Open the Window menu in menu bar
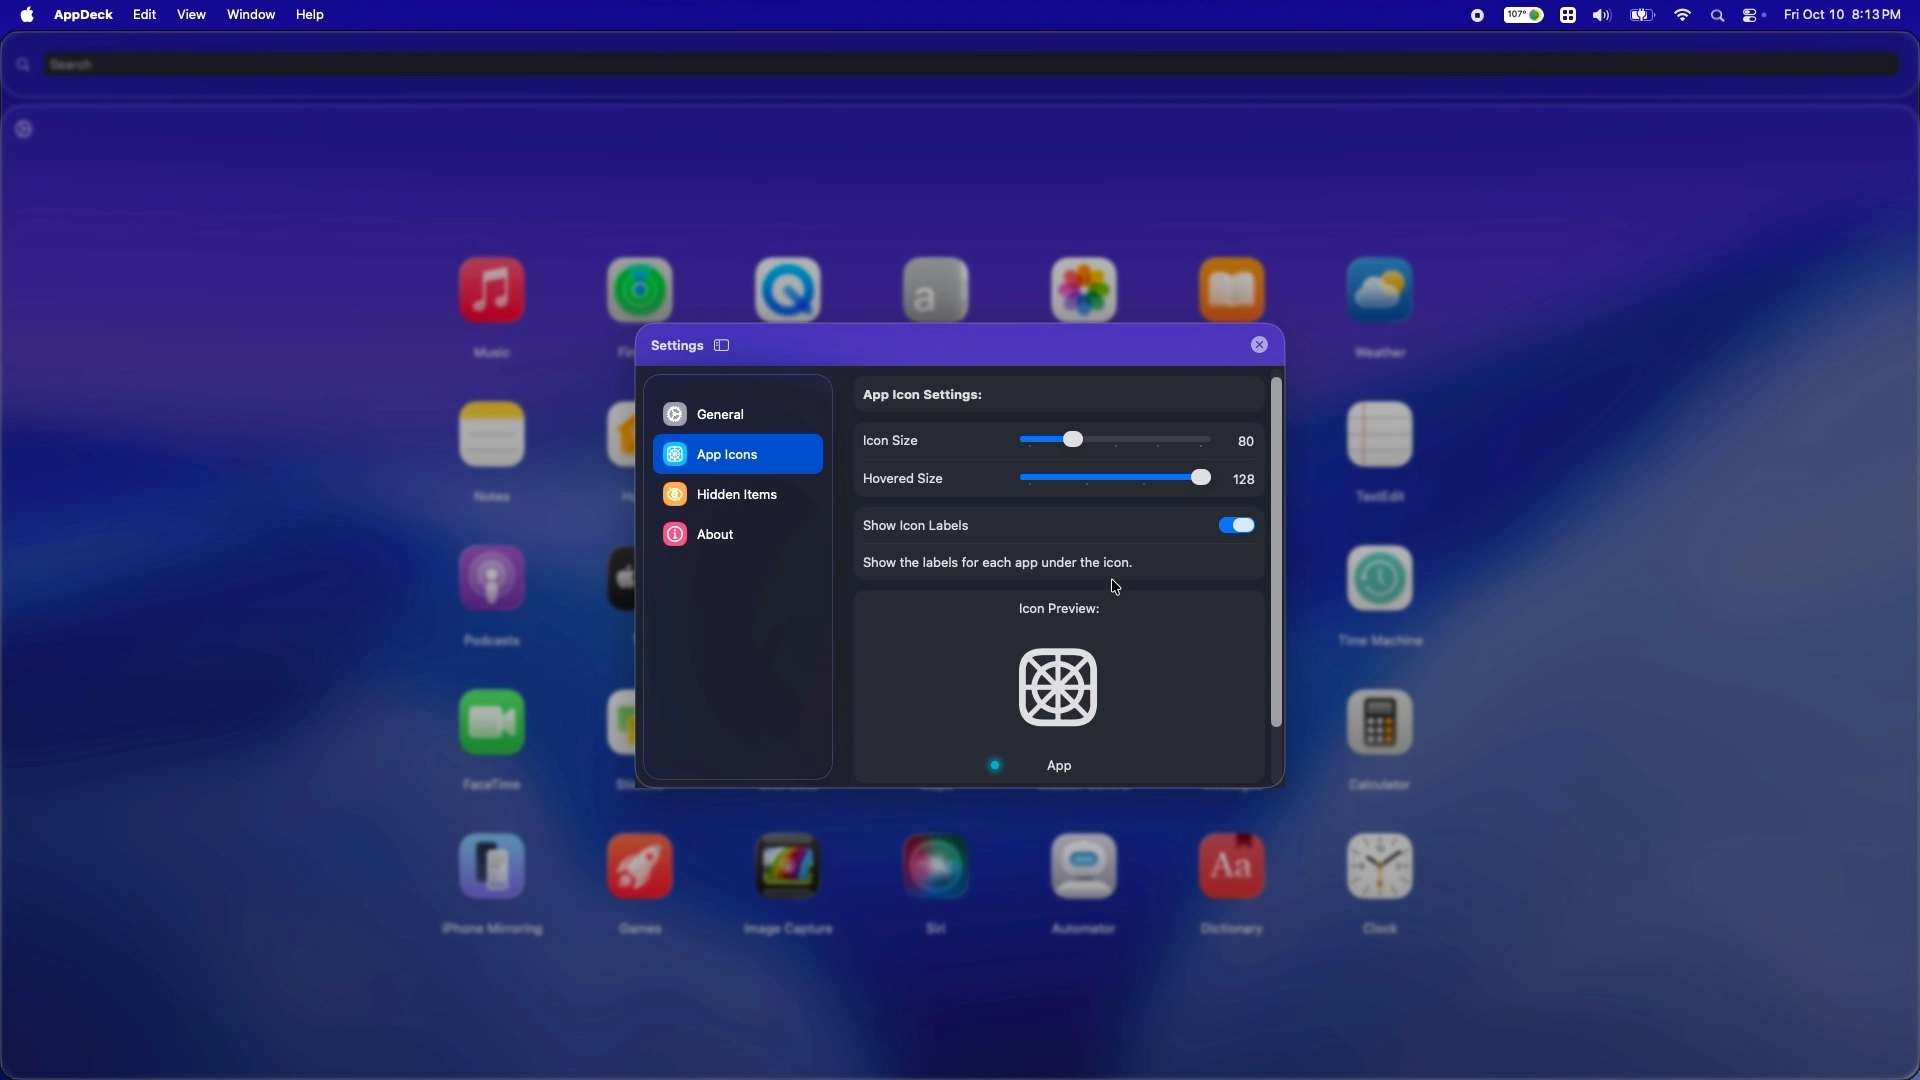Viewport: 1920px width, 1080px height. 251,15
